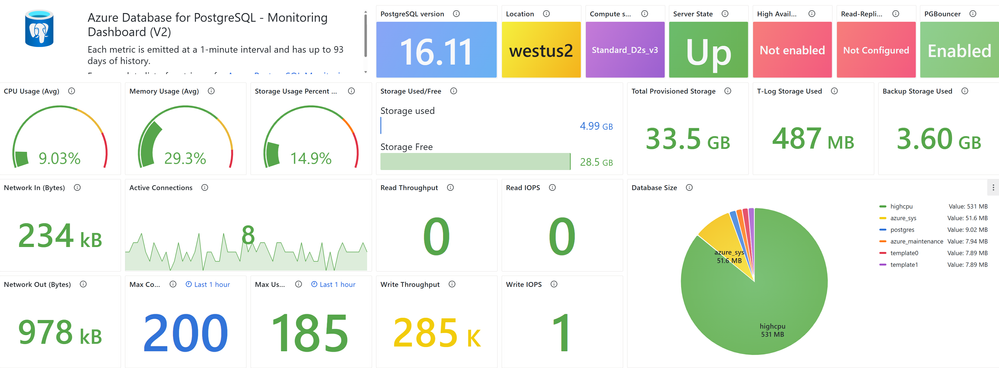
Task: Click the Server State info icon
Action: [x=726, y=13]
